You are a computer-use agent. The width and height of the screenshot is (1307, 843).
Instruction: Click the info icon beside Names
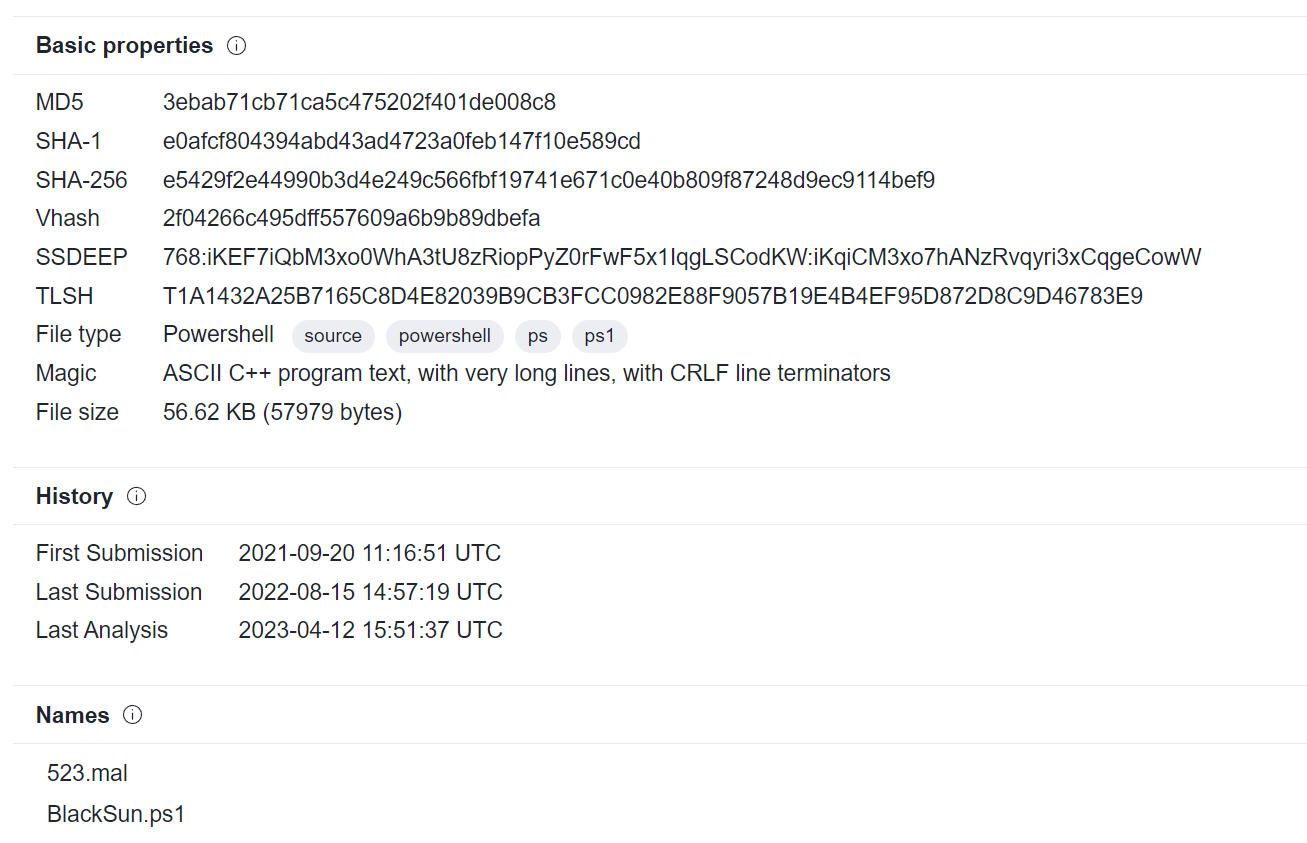click(131, 715)
